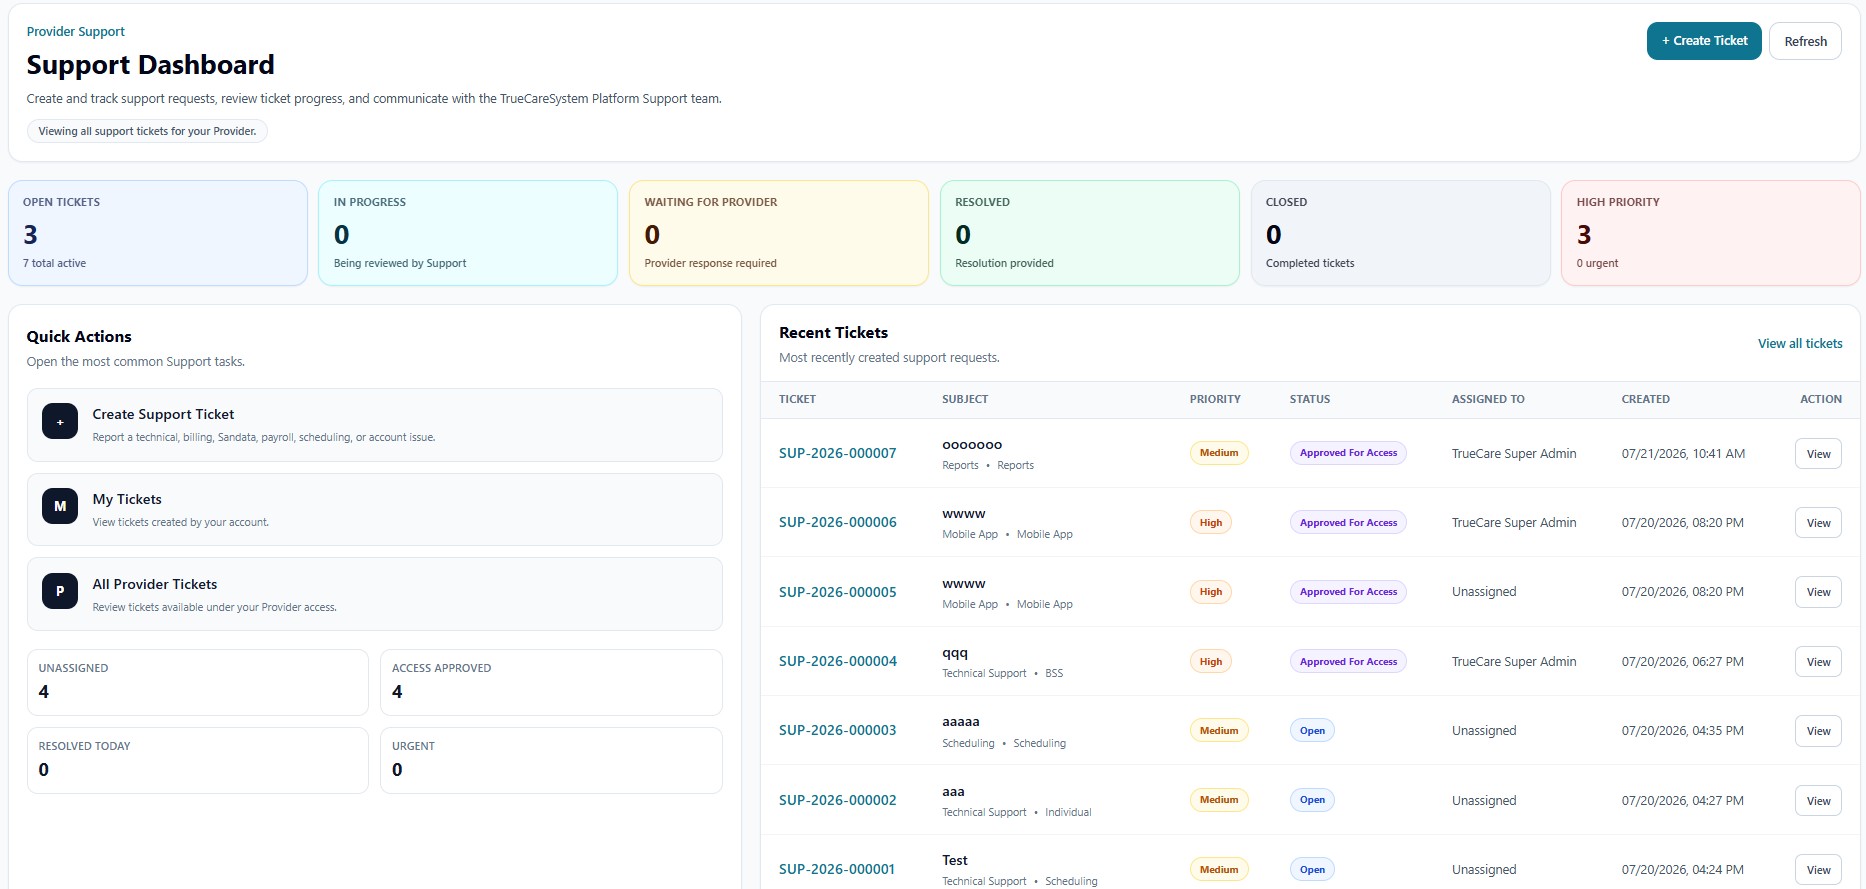Click Unassigned on row SUP-2026-000005
Image resolution: width=1866 pixels, height=889 pixels.
click(1484, 592)
